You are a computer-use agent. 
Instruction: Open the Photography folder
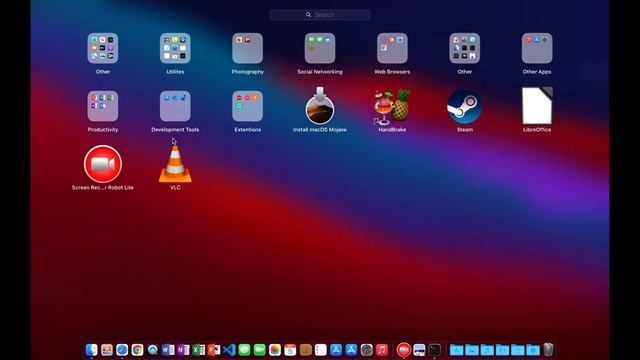tap(247, 49)
